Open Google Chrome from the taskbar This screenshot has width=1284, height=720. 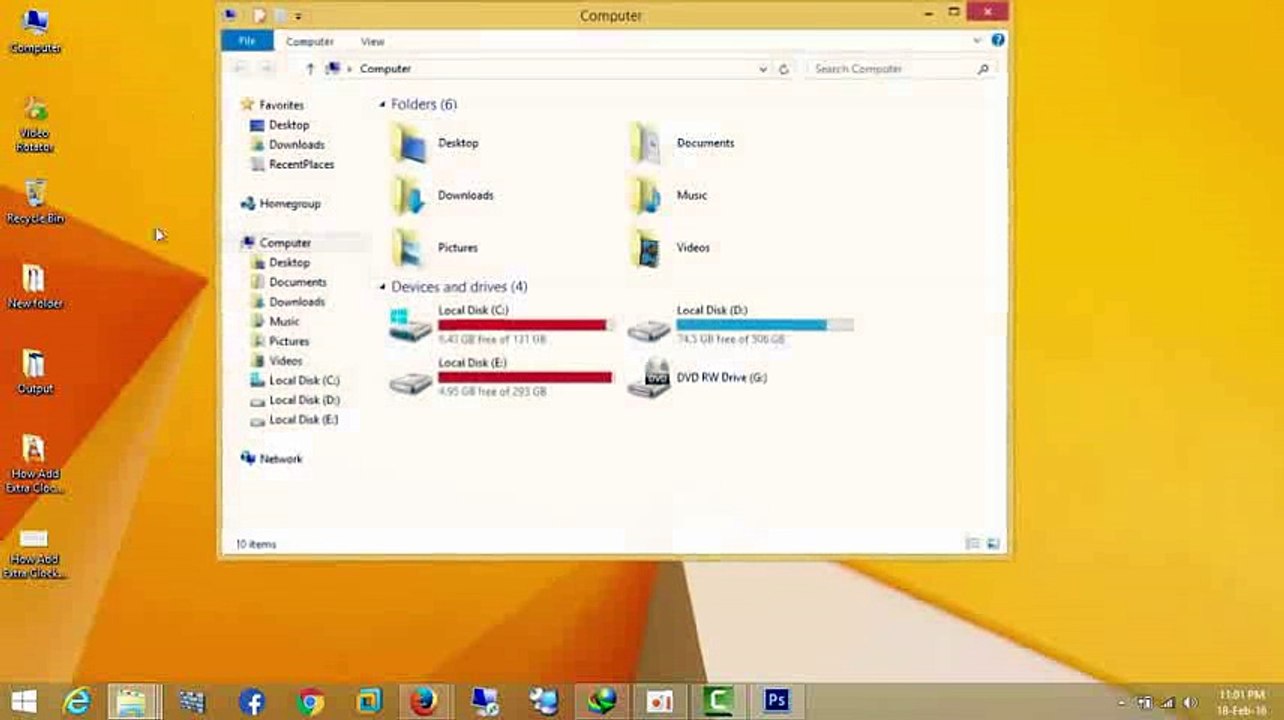(x=311, y=701)
